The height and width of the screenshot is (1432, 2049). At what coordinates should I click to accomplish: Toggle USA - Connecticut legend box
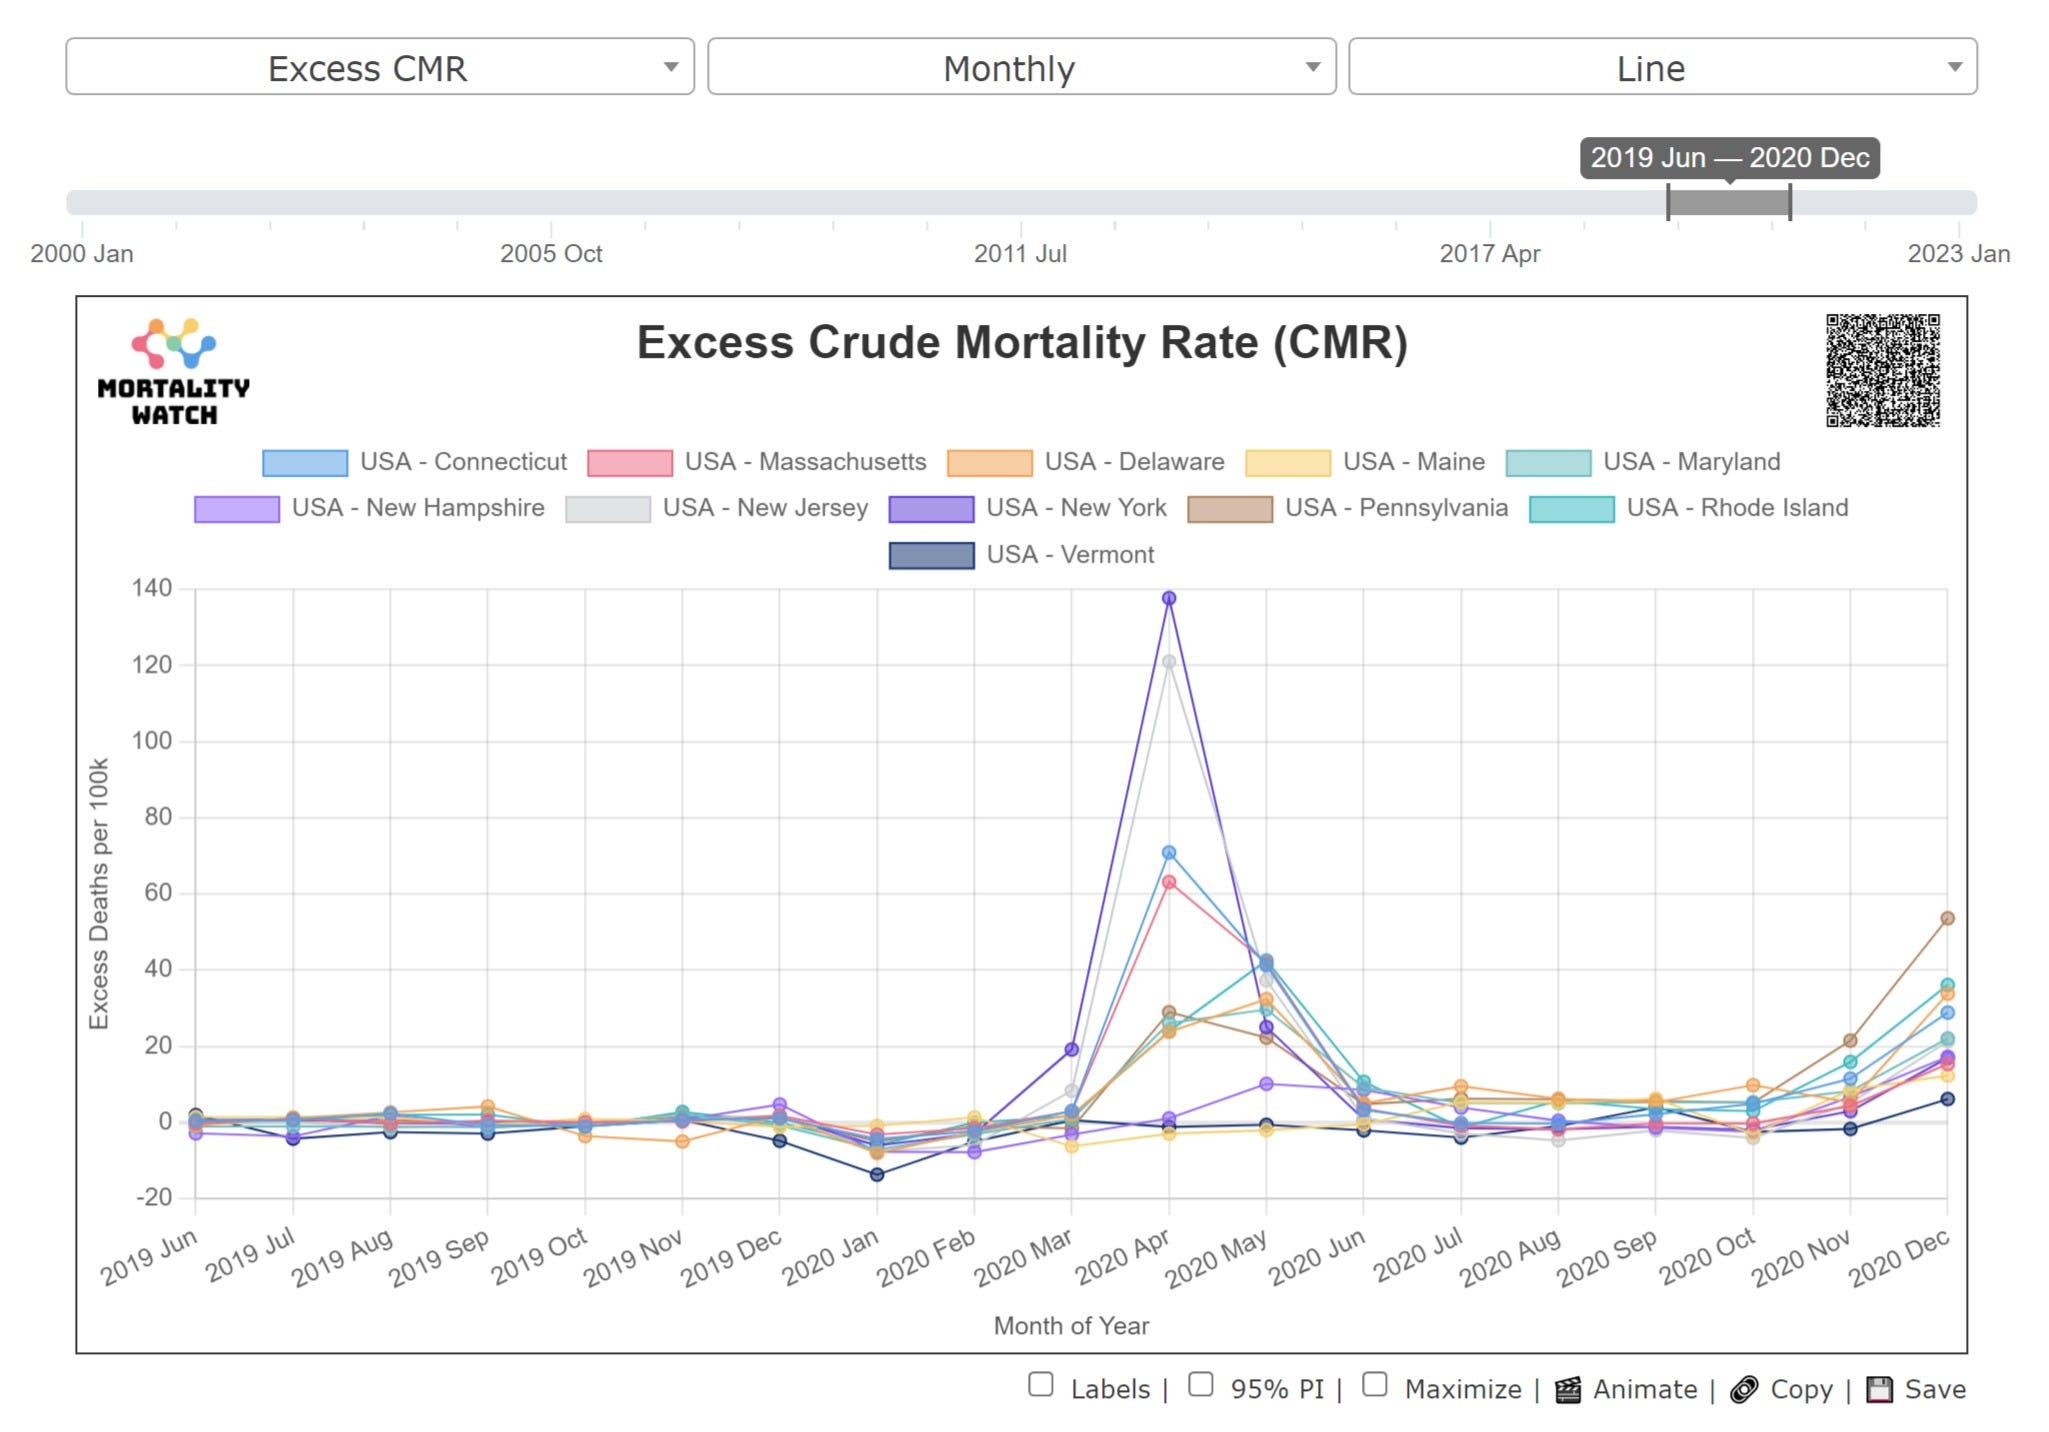[x=305, y=463]
